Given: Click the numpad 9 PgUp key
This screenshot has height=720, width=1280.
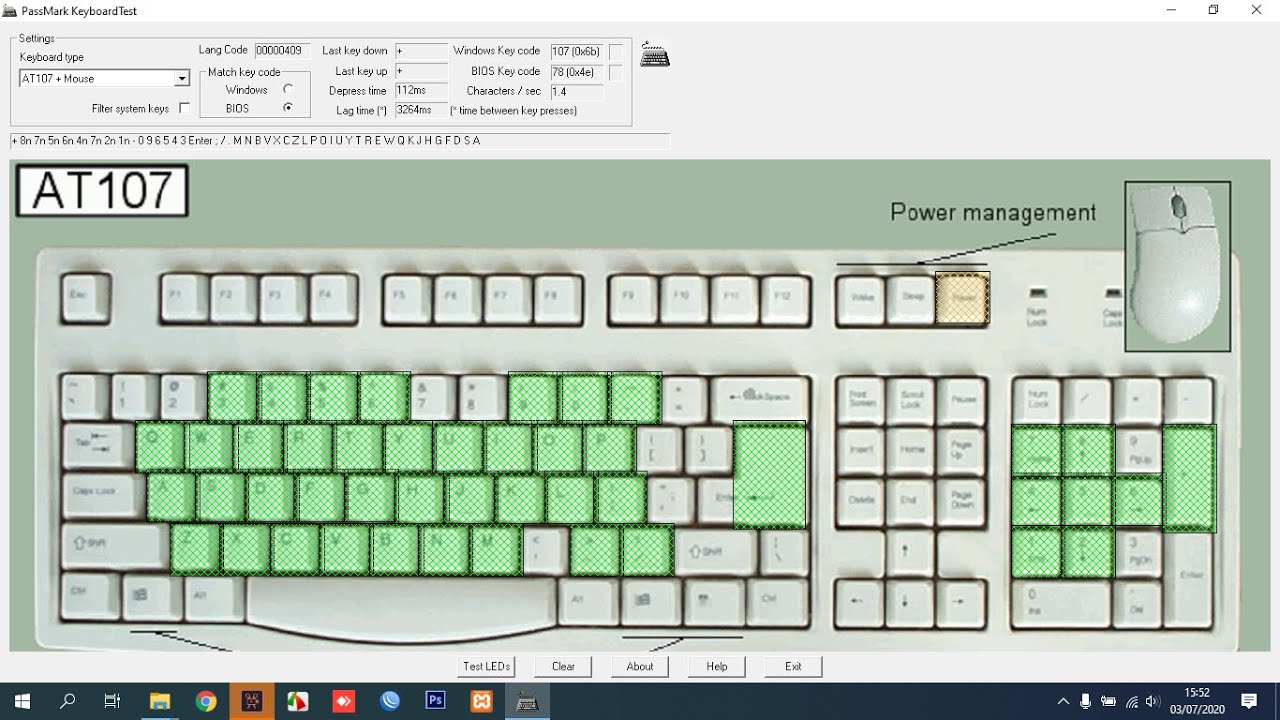Looking at the screenshot, I should (x=1138, y=450).
